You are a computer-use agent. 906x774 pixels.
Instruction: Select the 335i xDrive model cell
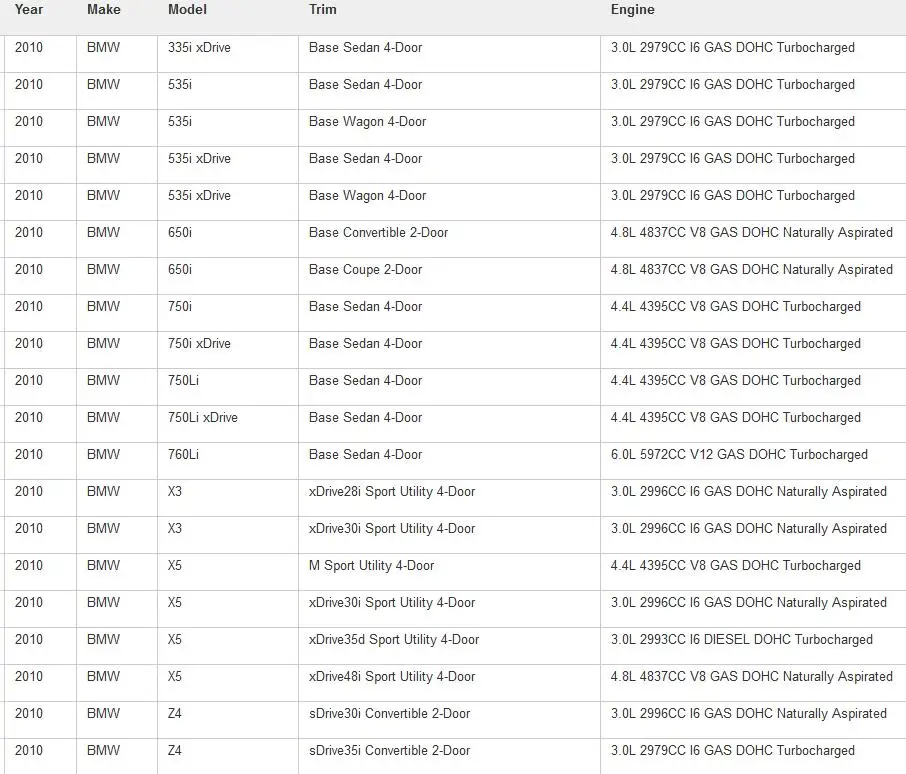199,47
